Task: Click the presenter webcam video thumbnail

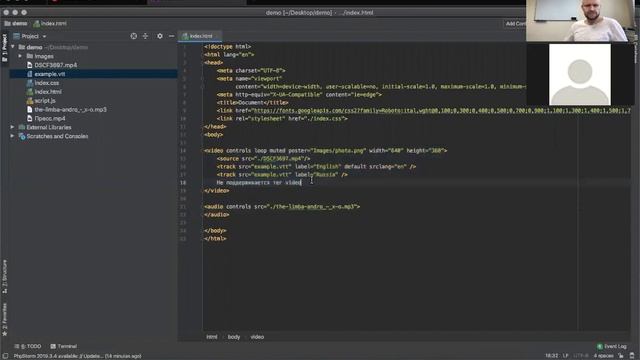Action: coord(580,20)
